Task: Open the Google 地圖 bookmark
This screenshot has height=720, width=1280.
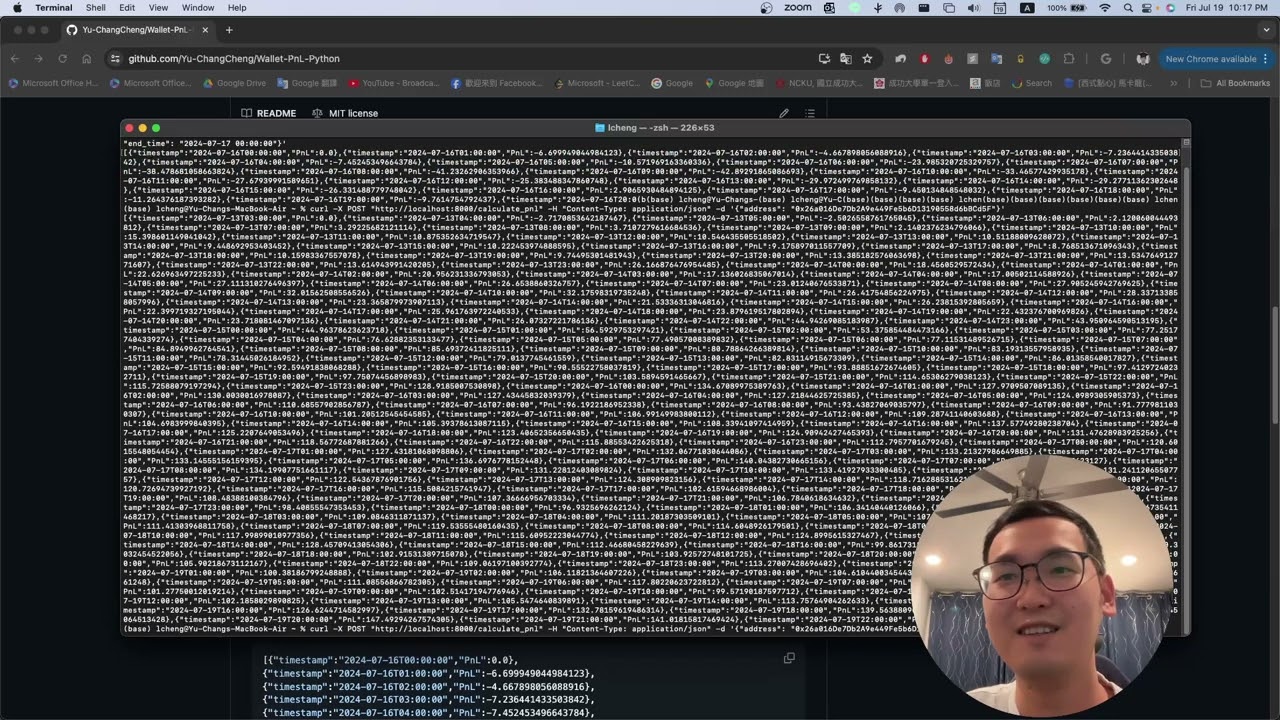Action: tap(734, 83)
